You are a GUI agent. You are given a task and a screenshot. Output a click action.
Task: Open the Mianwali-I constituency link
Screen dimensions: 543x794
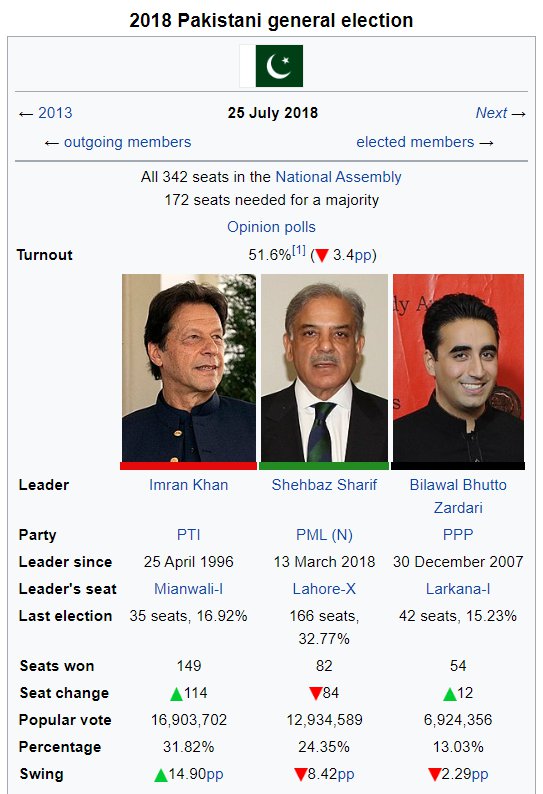pyautogui.click(x=188, y=589)
